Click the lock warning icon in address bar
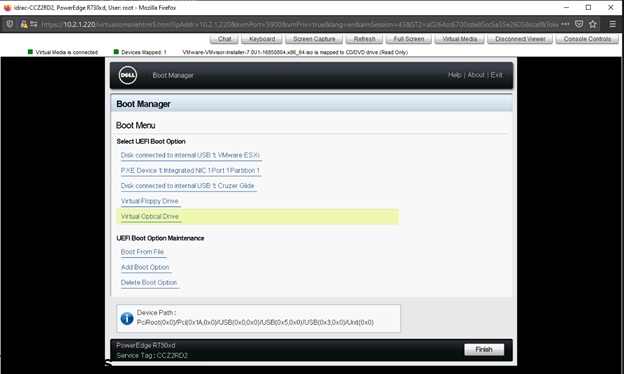 pyautogui.click(x=24, y=24)
